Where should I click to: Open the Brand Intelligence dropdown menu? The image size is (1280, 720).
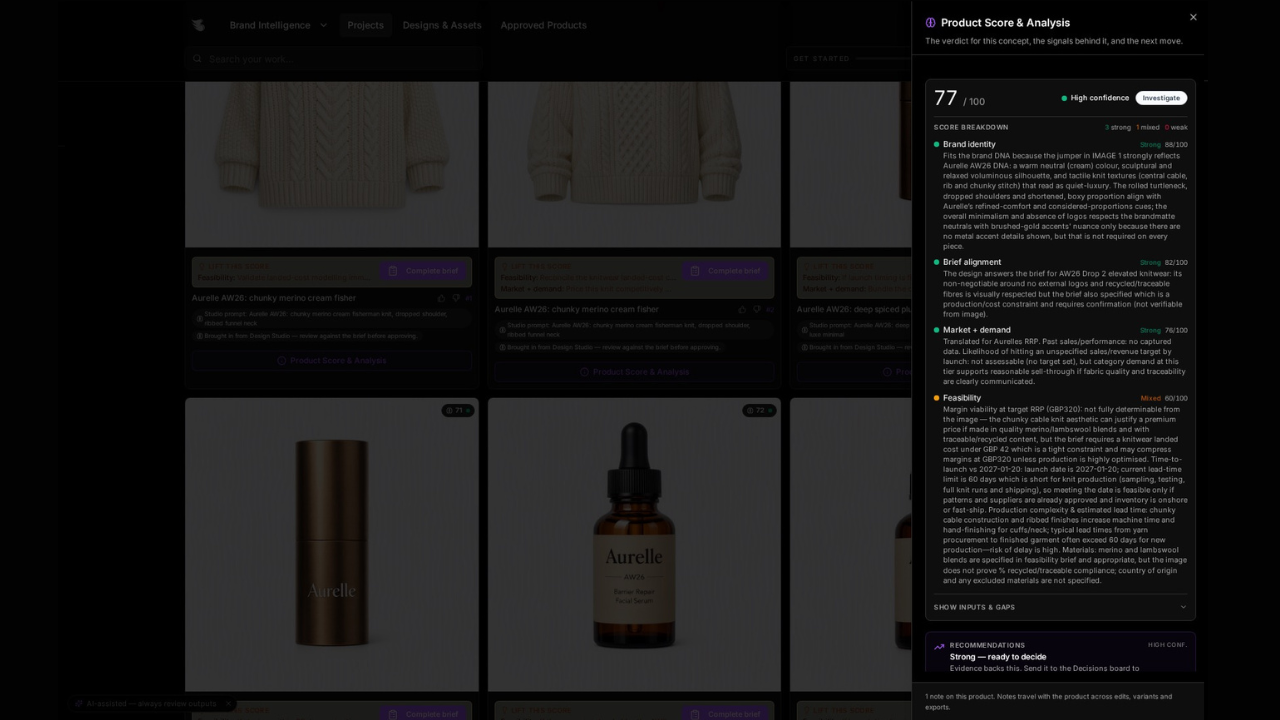(278, 25)
